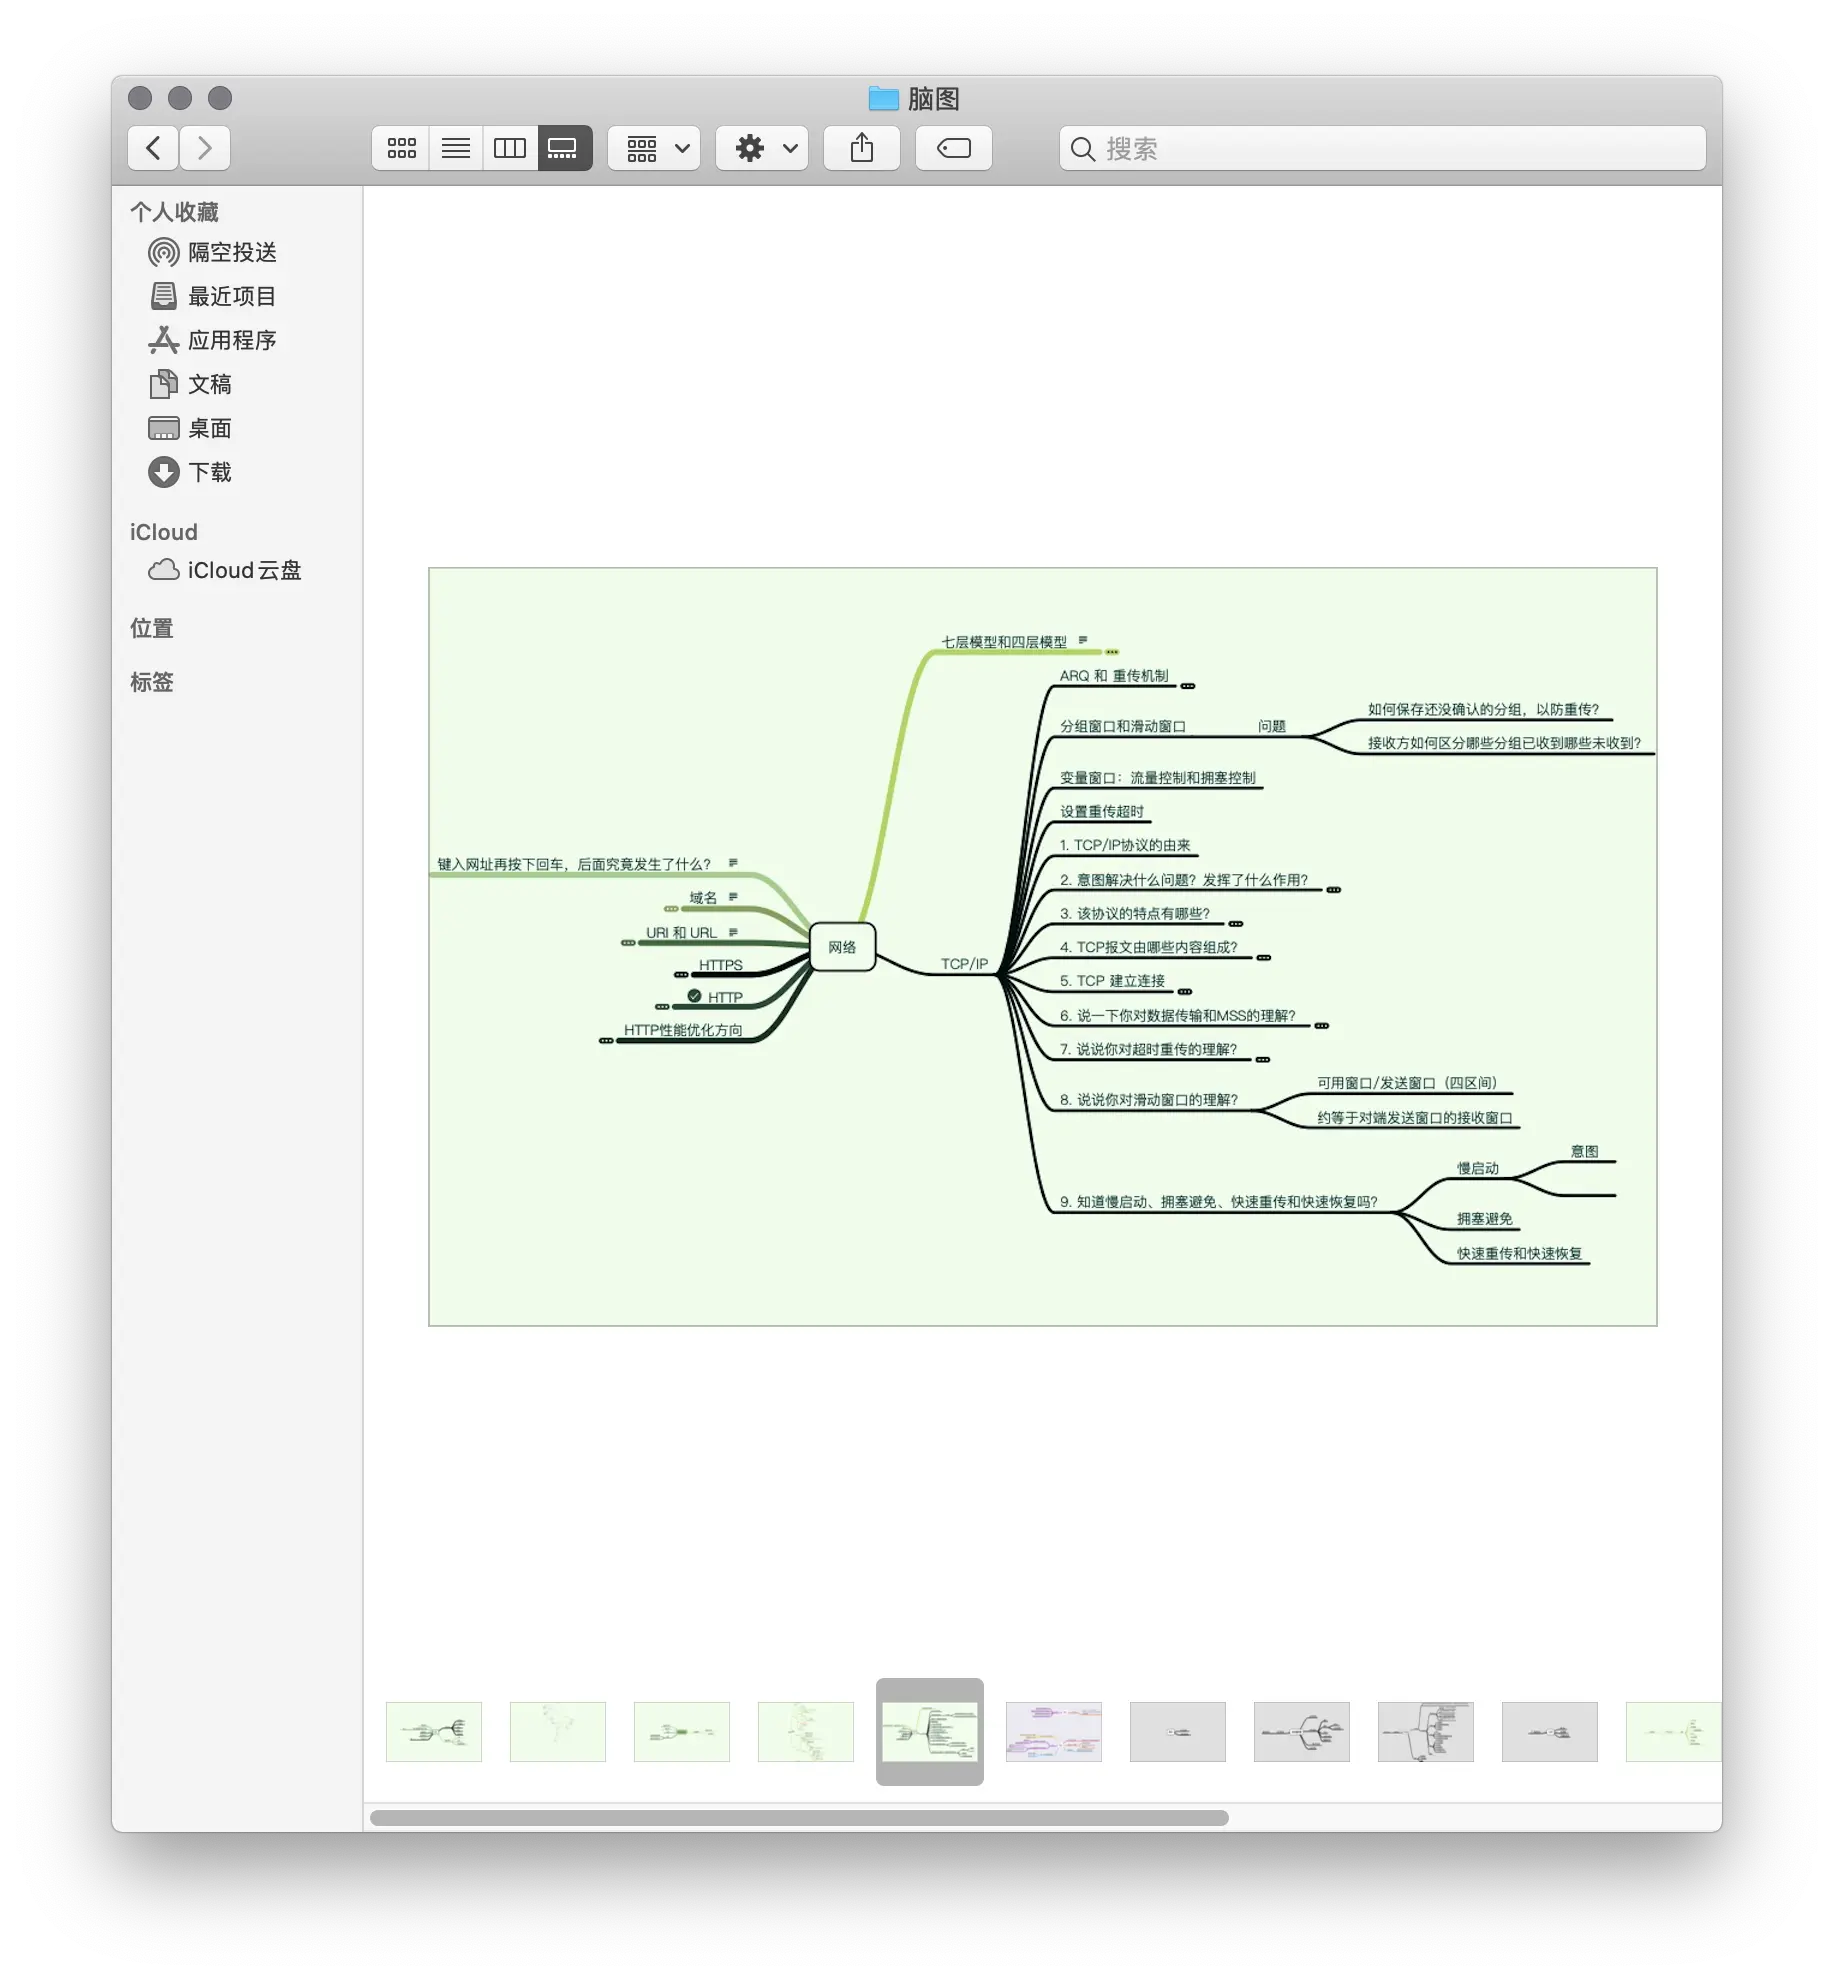Viewport: 1834px width, 1980px height.
Task: Select the fourth thumbnail in the gallery strip
Action: click(806, 1731)
